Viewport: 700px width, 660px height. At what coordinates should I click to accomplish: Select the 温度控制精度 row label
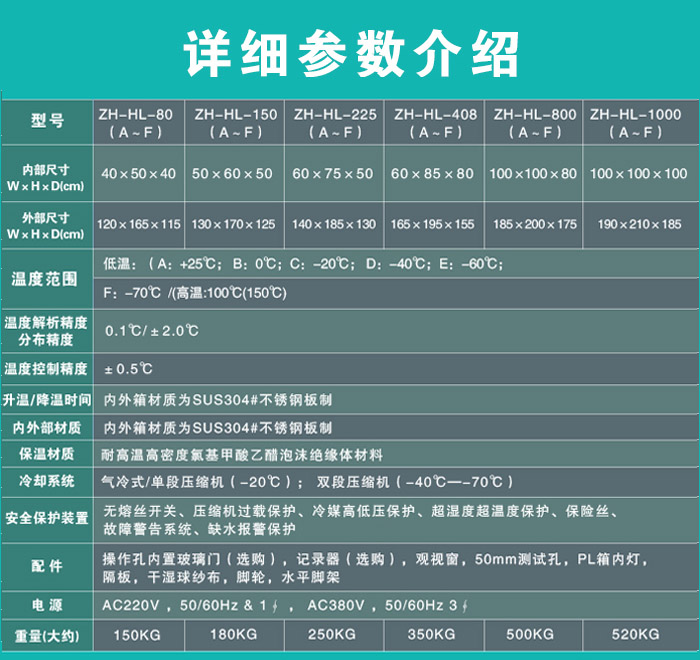[x=46, y=369]
